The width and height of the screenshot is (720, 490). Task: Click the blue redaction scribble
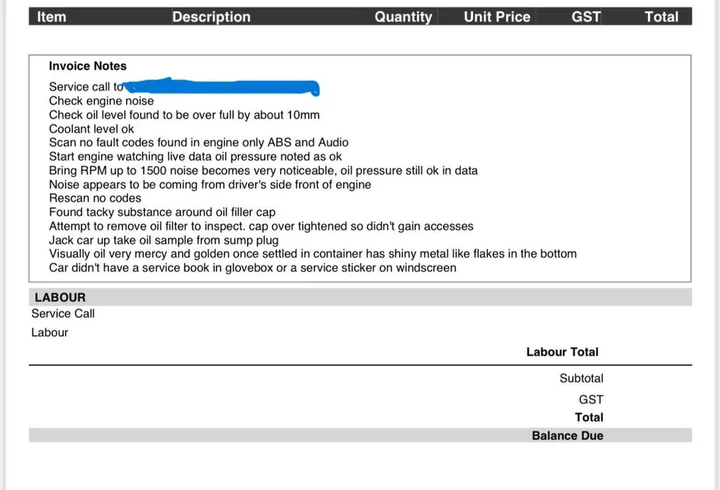221,86
